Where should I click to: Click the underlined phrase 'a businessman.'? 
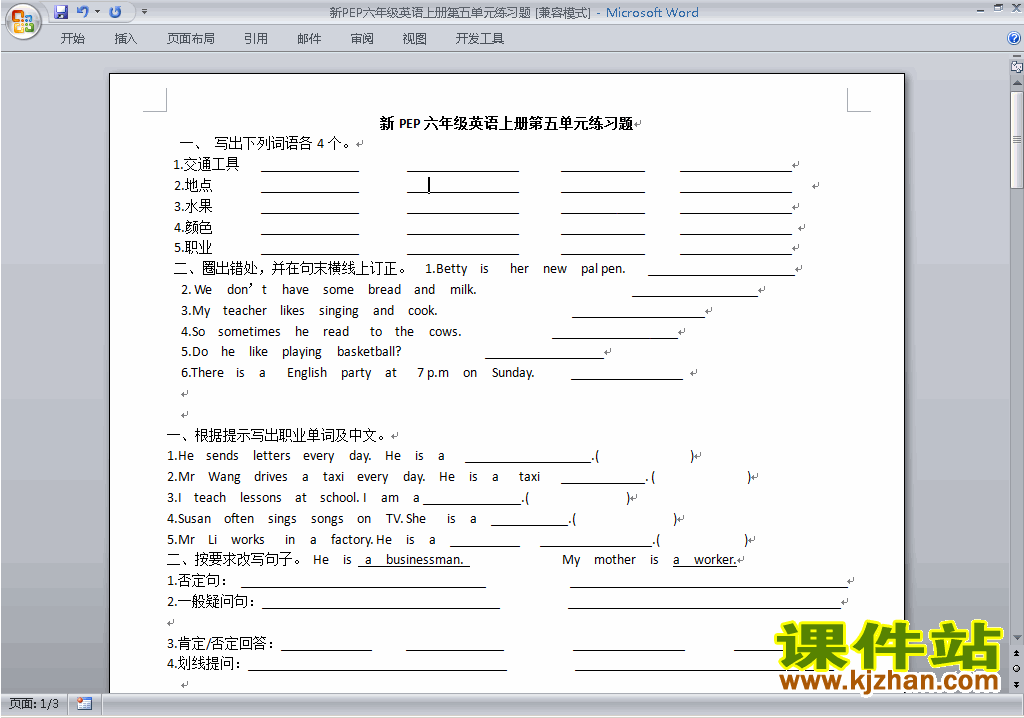[x=414, y=560]
